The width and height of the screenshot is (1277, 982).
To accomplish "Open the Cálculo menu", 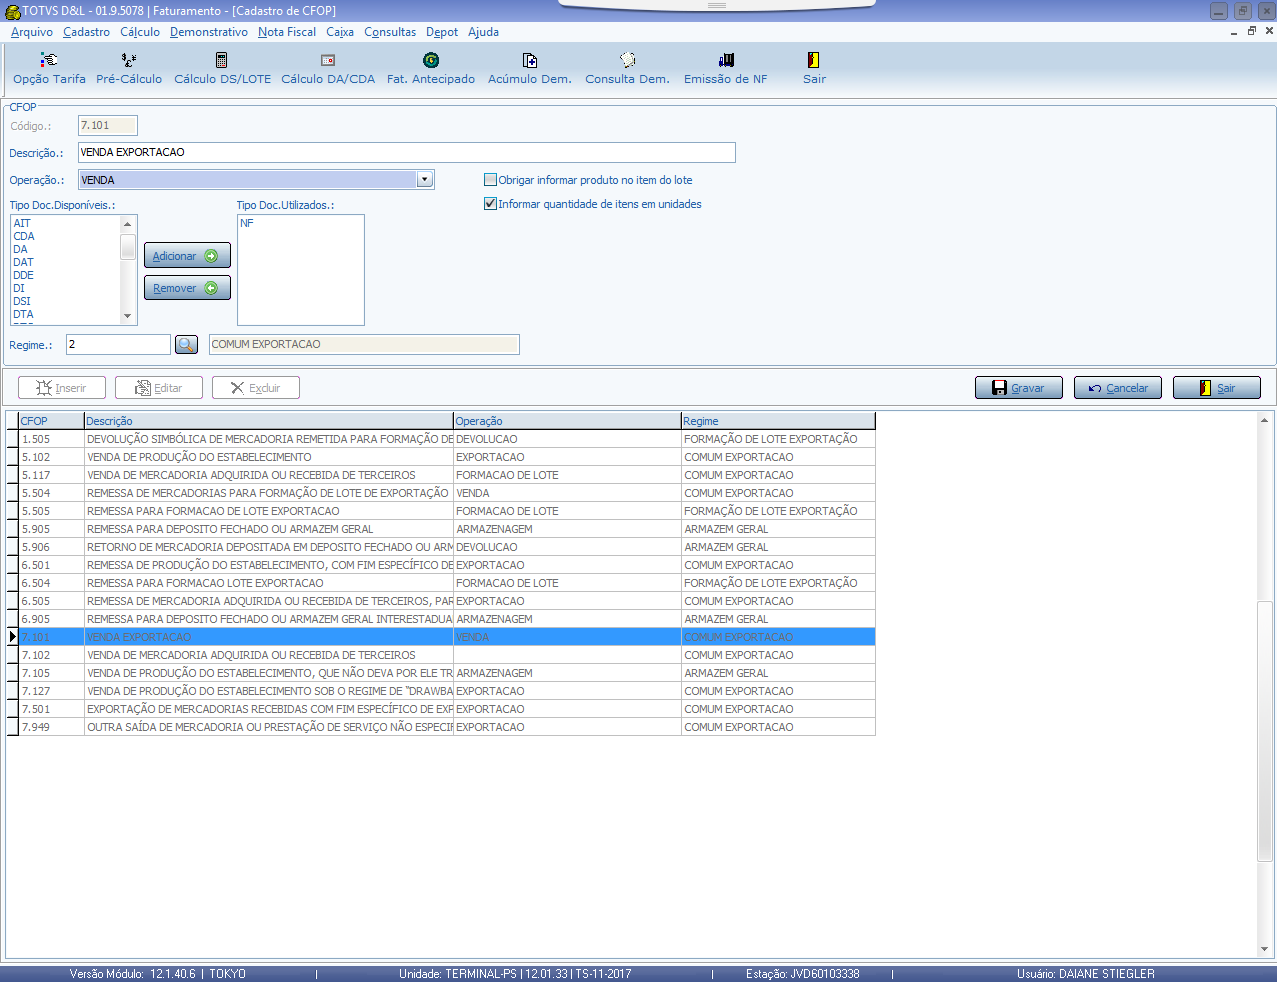I will point(140,32).
